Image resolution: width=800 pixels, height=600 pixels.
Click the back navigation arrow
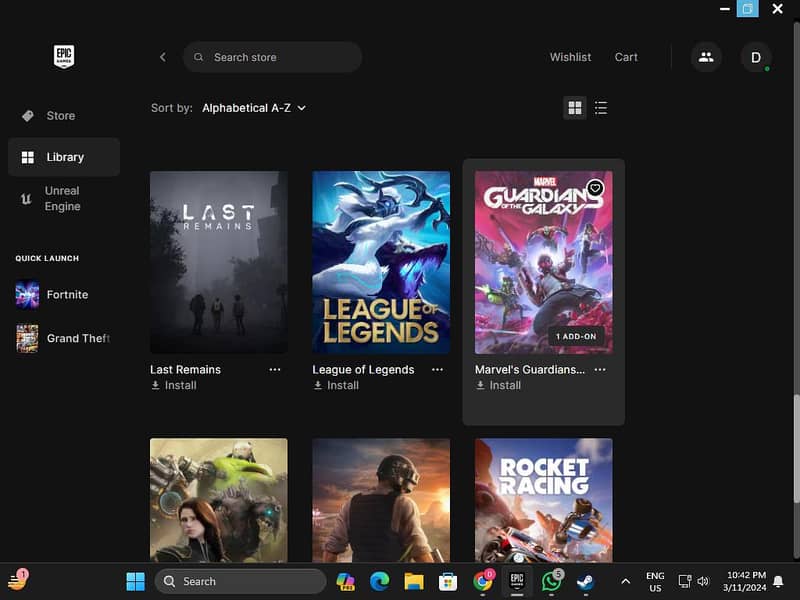click(163, 57)
